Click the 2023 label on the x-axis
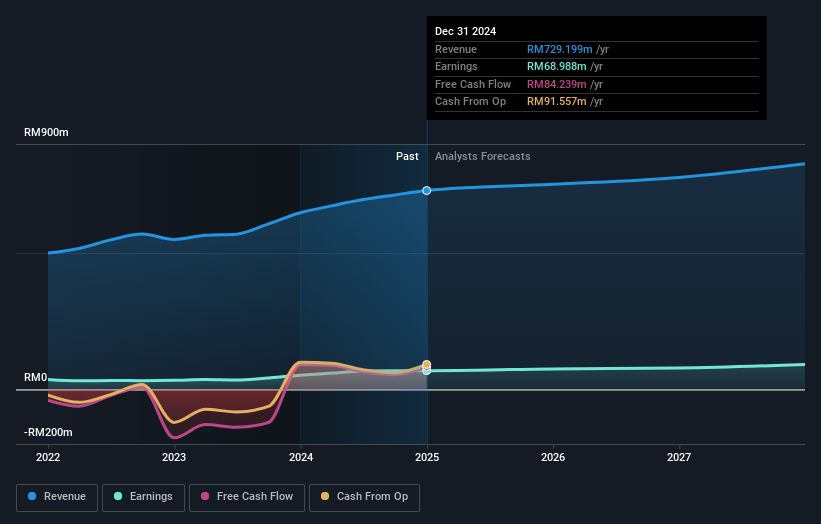This screenshot has width=821, height=524. click(174, 457)
